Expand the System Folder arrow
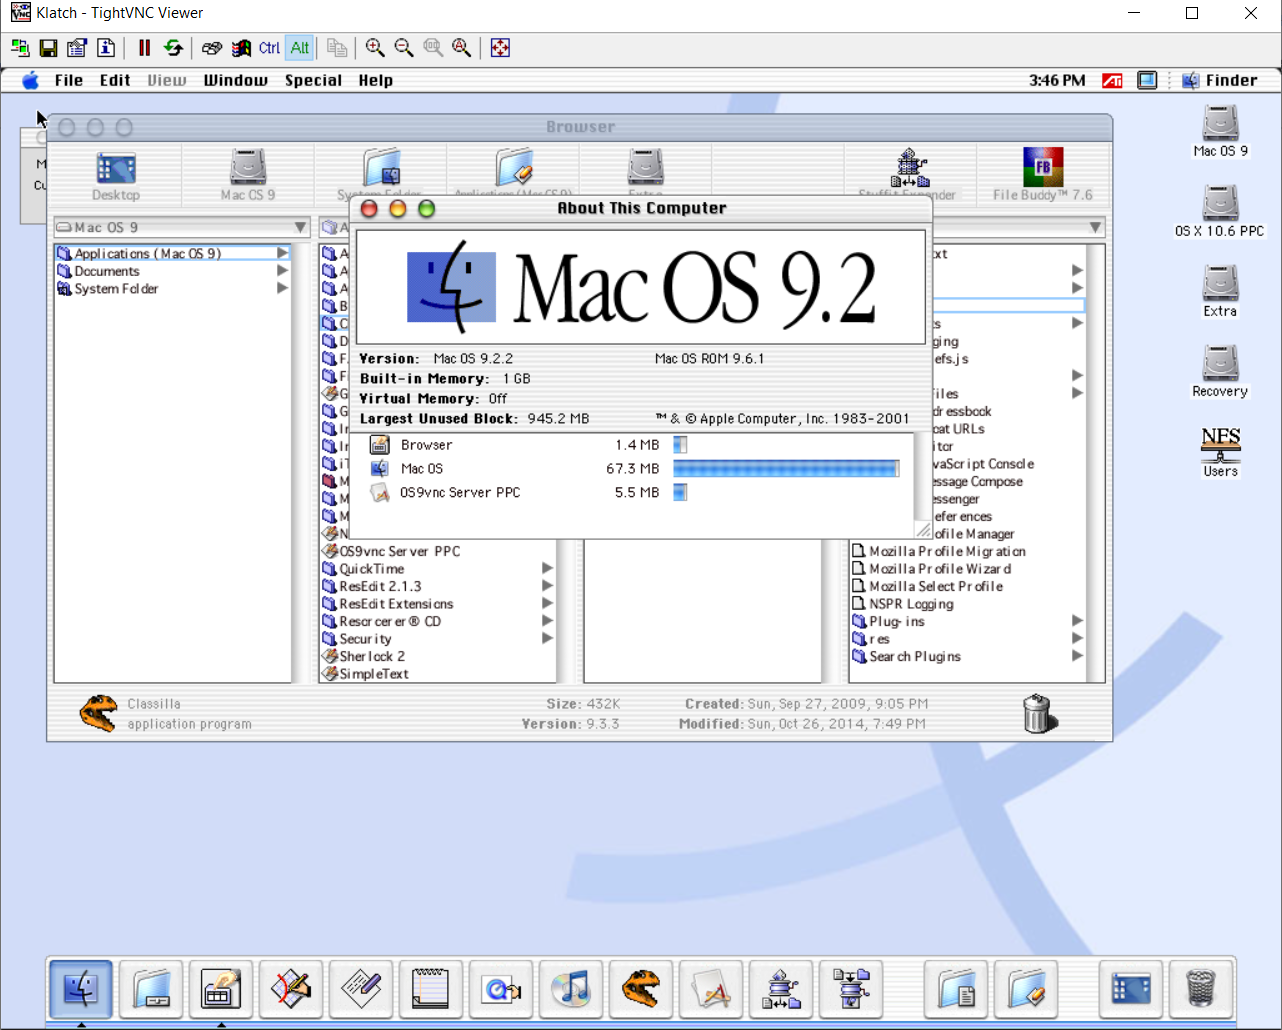Viewport: 1282px width, 1030px height. (x=283, y=288)
